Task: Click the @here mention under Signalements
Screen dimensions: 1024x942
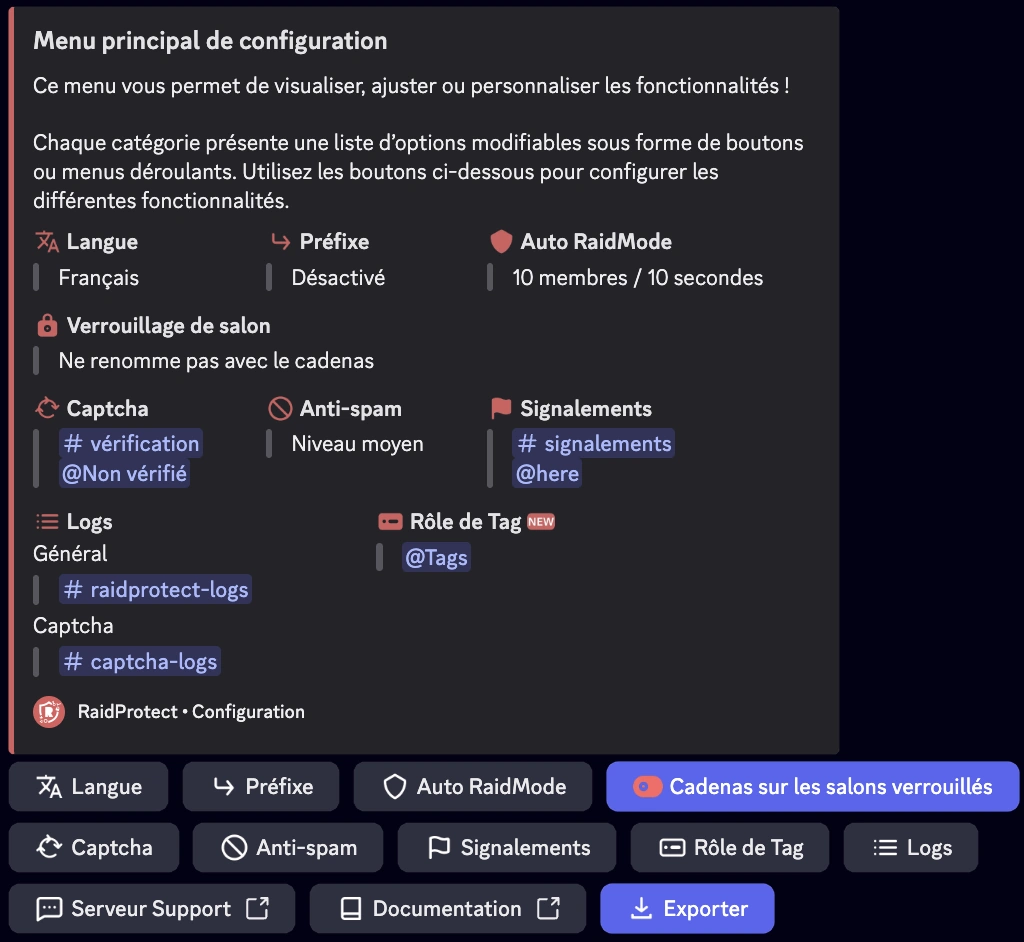Action: click(547, 473)
